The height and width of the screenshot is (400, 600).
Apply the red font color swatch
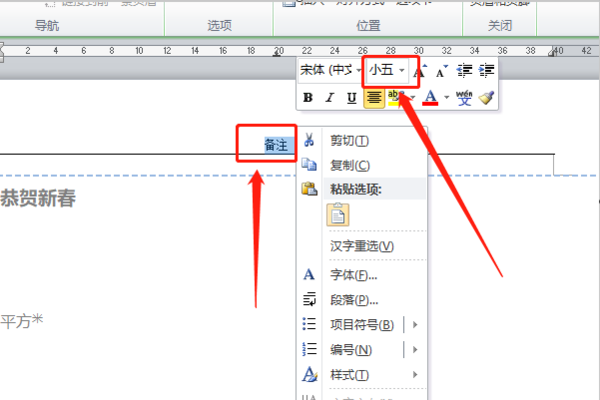(x=430, y=98)
